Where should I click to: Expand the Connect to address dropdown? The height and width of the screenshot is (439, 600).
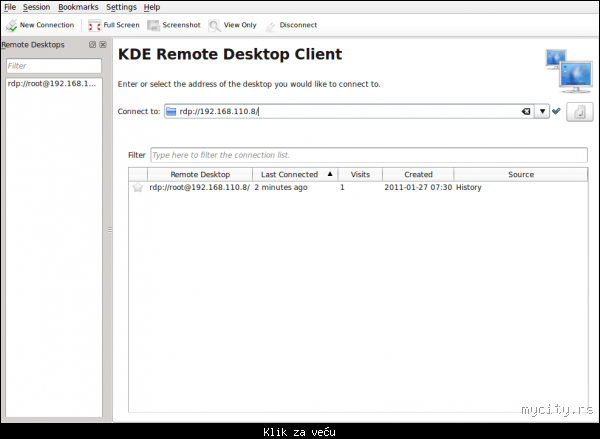542,111
